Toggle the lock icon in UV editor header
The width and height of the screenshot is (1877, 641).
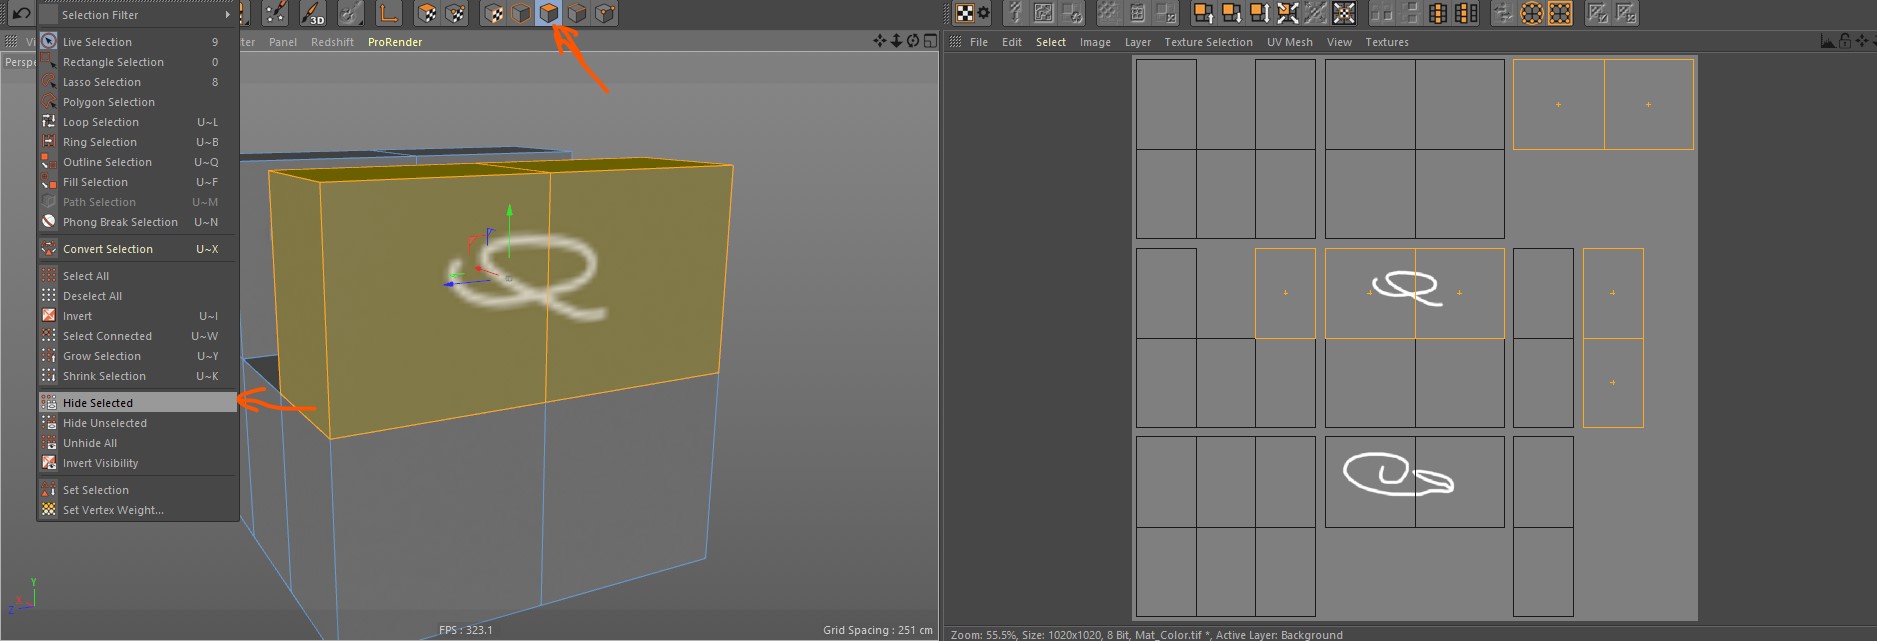(x=1846, y=41)
